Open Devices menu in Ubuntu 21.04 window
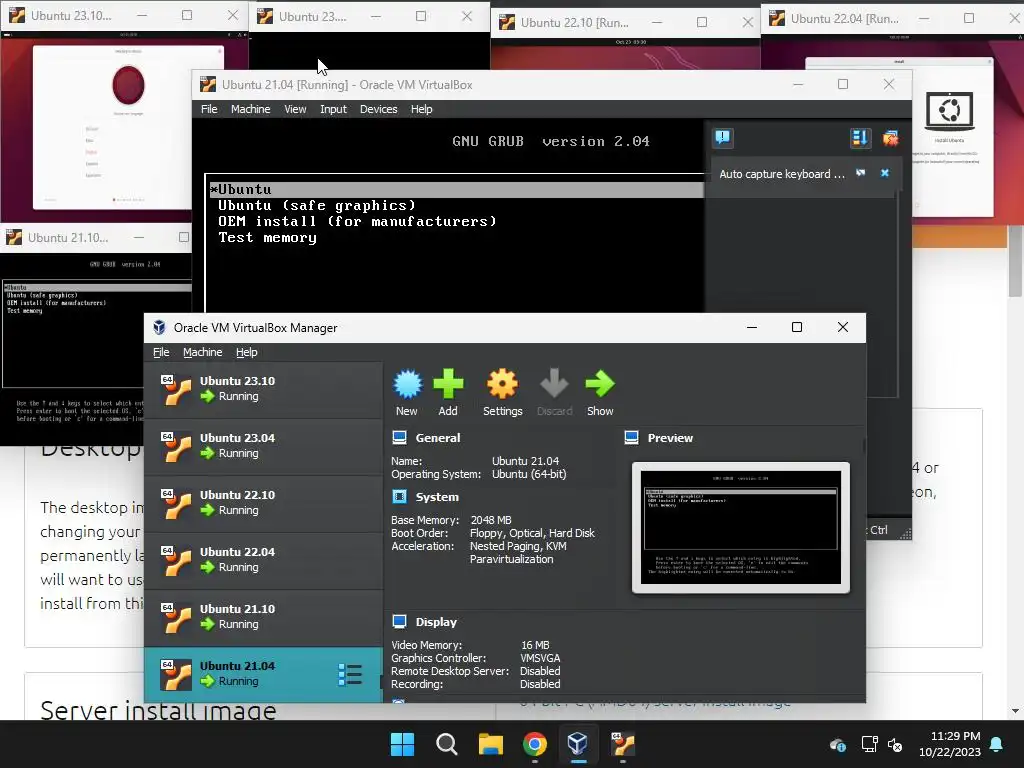Viewport: 1024px width, 768px height. [379, 109]
